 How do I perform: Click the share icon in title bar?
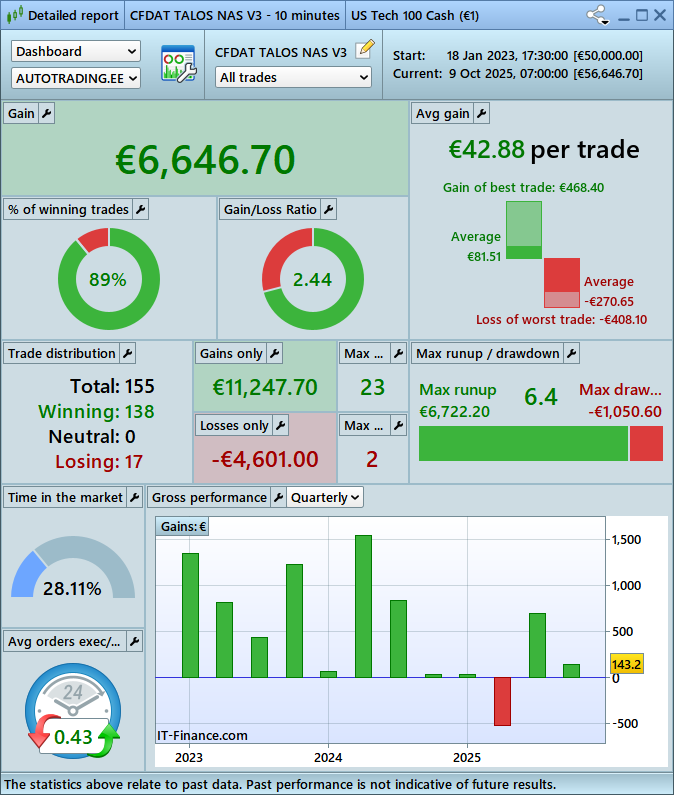(x=598, y=15)
